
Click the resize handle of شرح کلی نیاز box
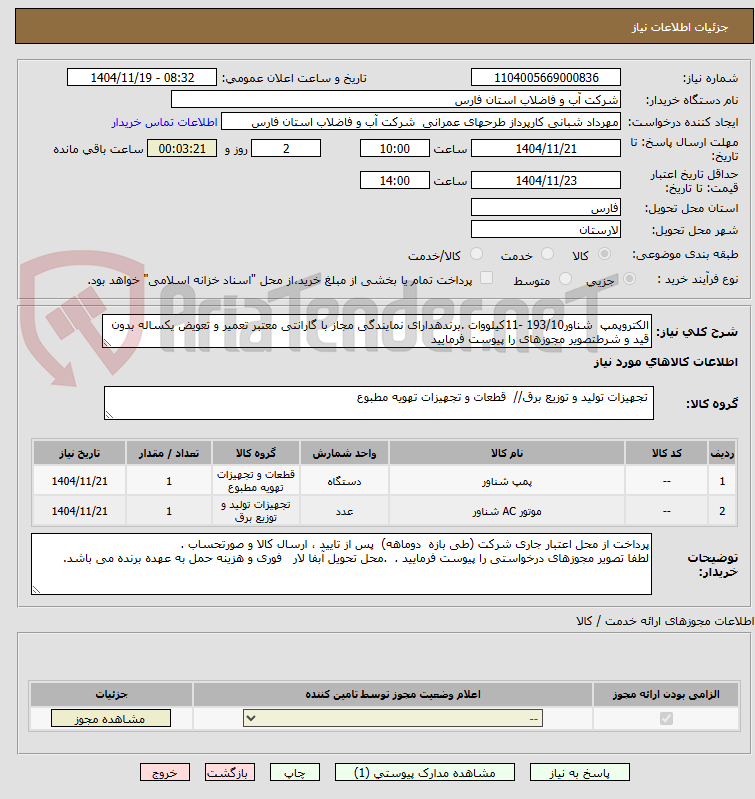click(107, 343)
